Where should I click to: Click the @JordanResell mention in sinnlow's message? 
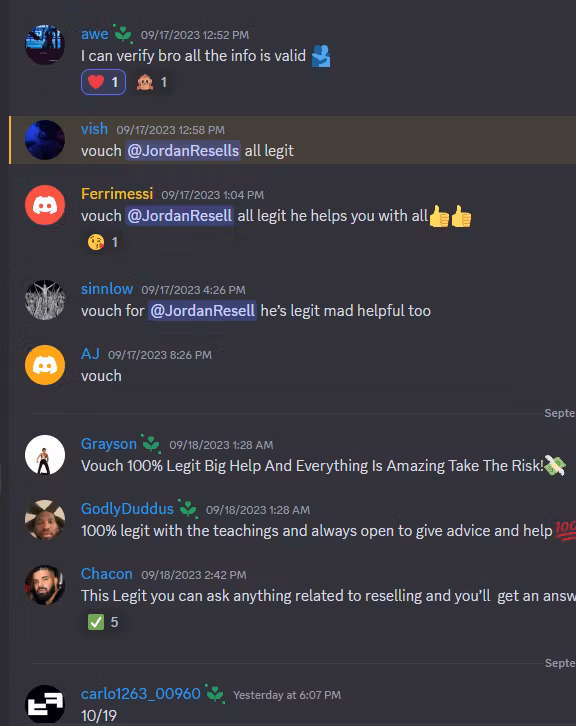click(202, 310)
